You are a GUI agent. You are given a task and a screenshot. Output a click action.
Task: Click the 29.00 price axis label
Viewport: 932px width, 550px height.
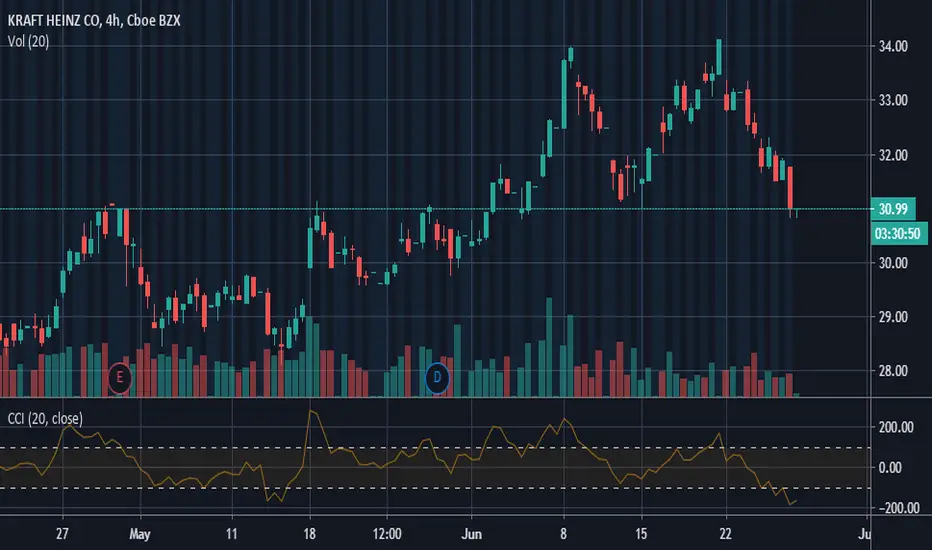point(893,317)
